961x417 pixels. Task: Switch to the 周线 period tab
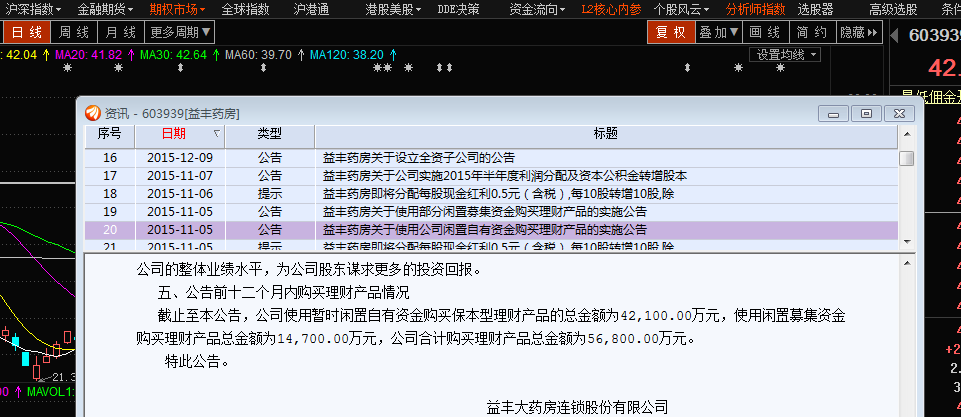tap(74, 33)
